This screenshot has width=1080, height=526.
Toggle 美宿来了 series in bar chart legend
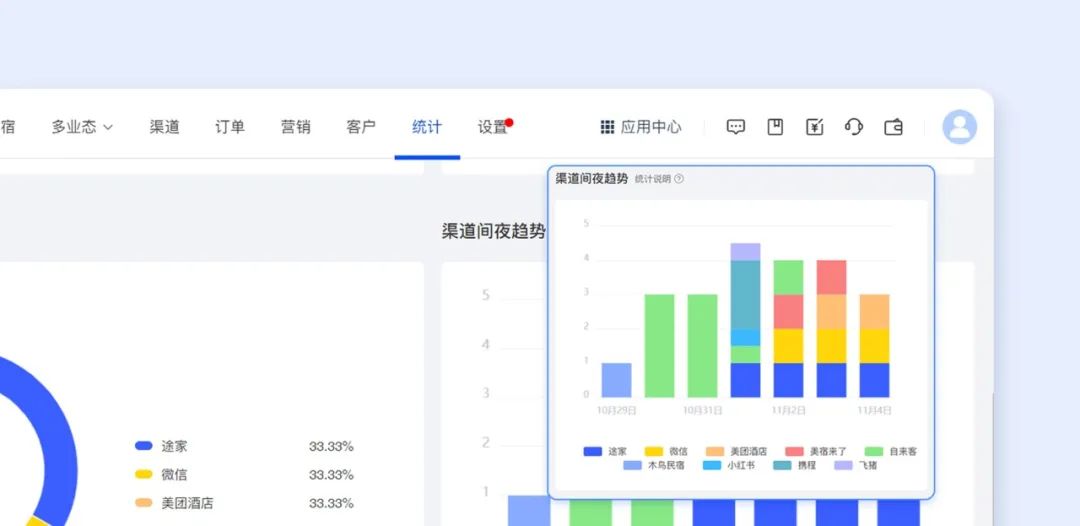[x=816, y=452]
